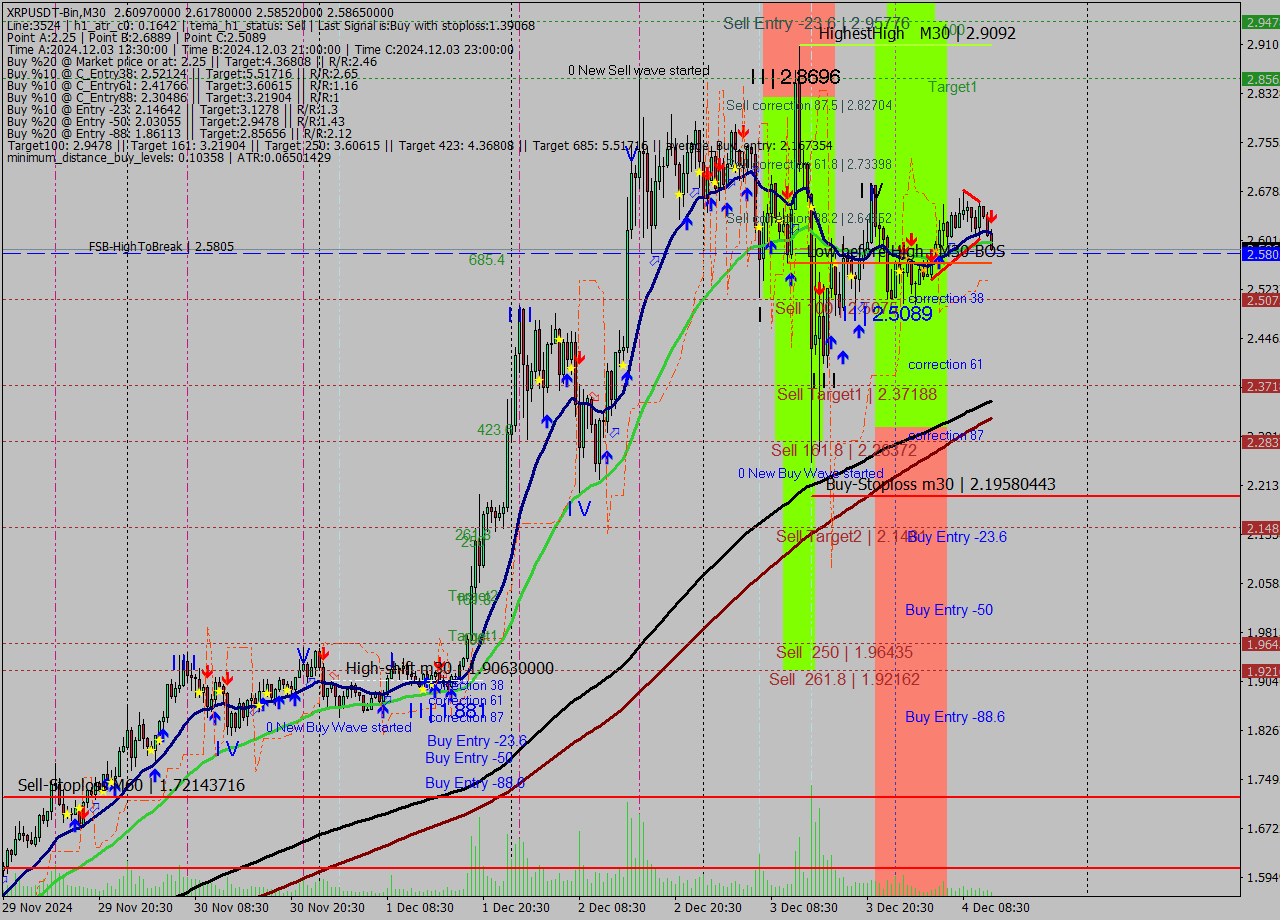
Task: Click the blue 2.580 current price tag
Action: (x=1260, y=254)
